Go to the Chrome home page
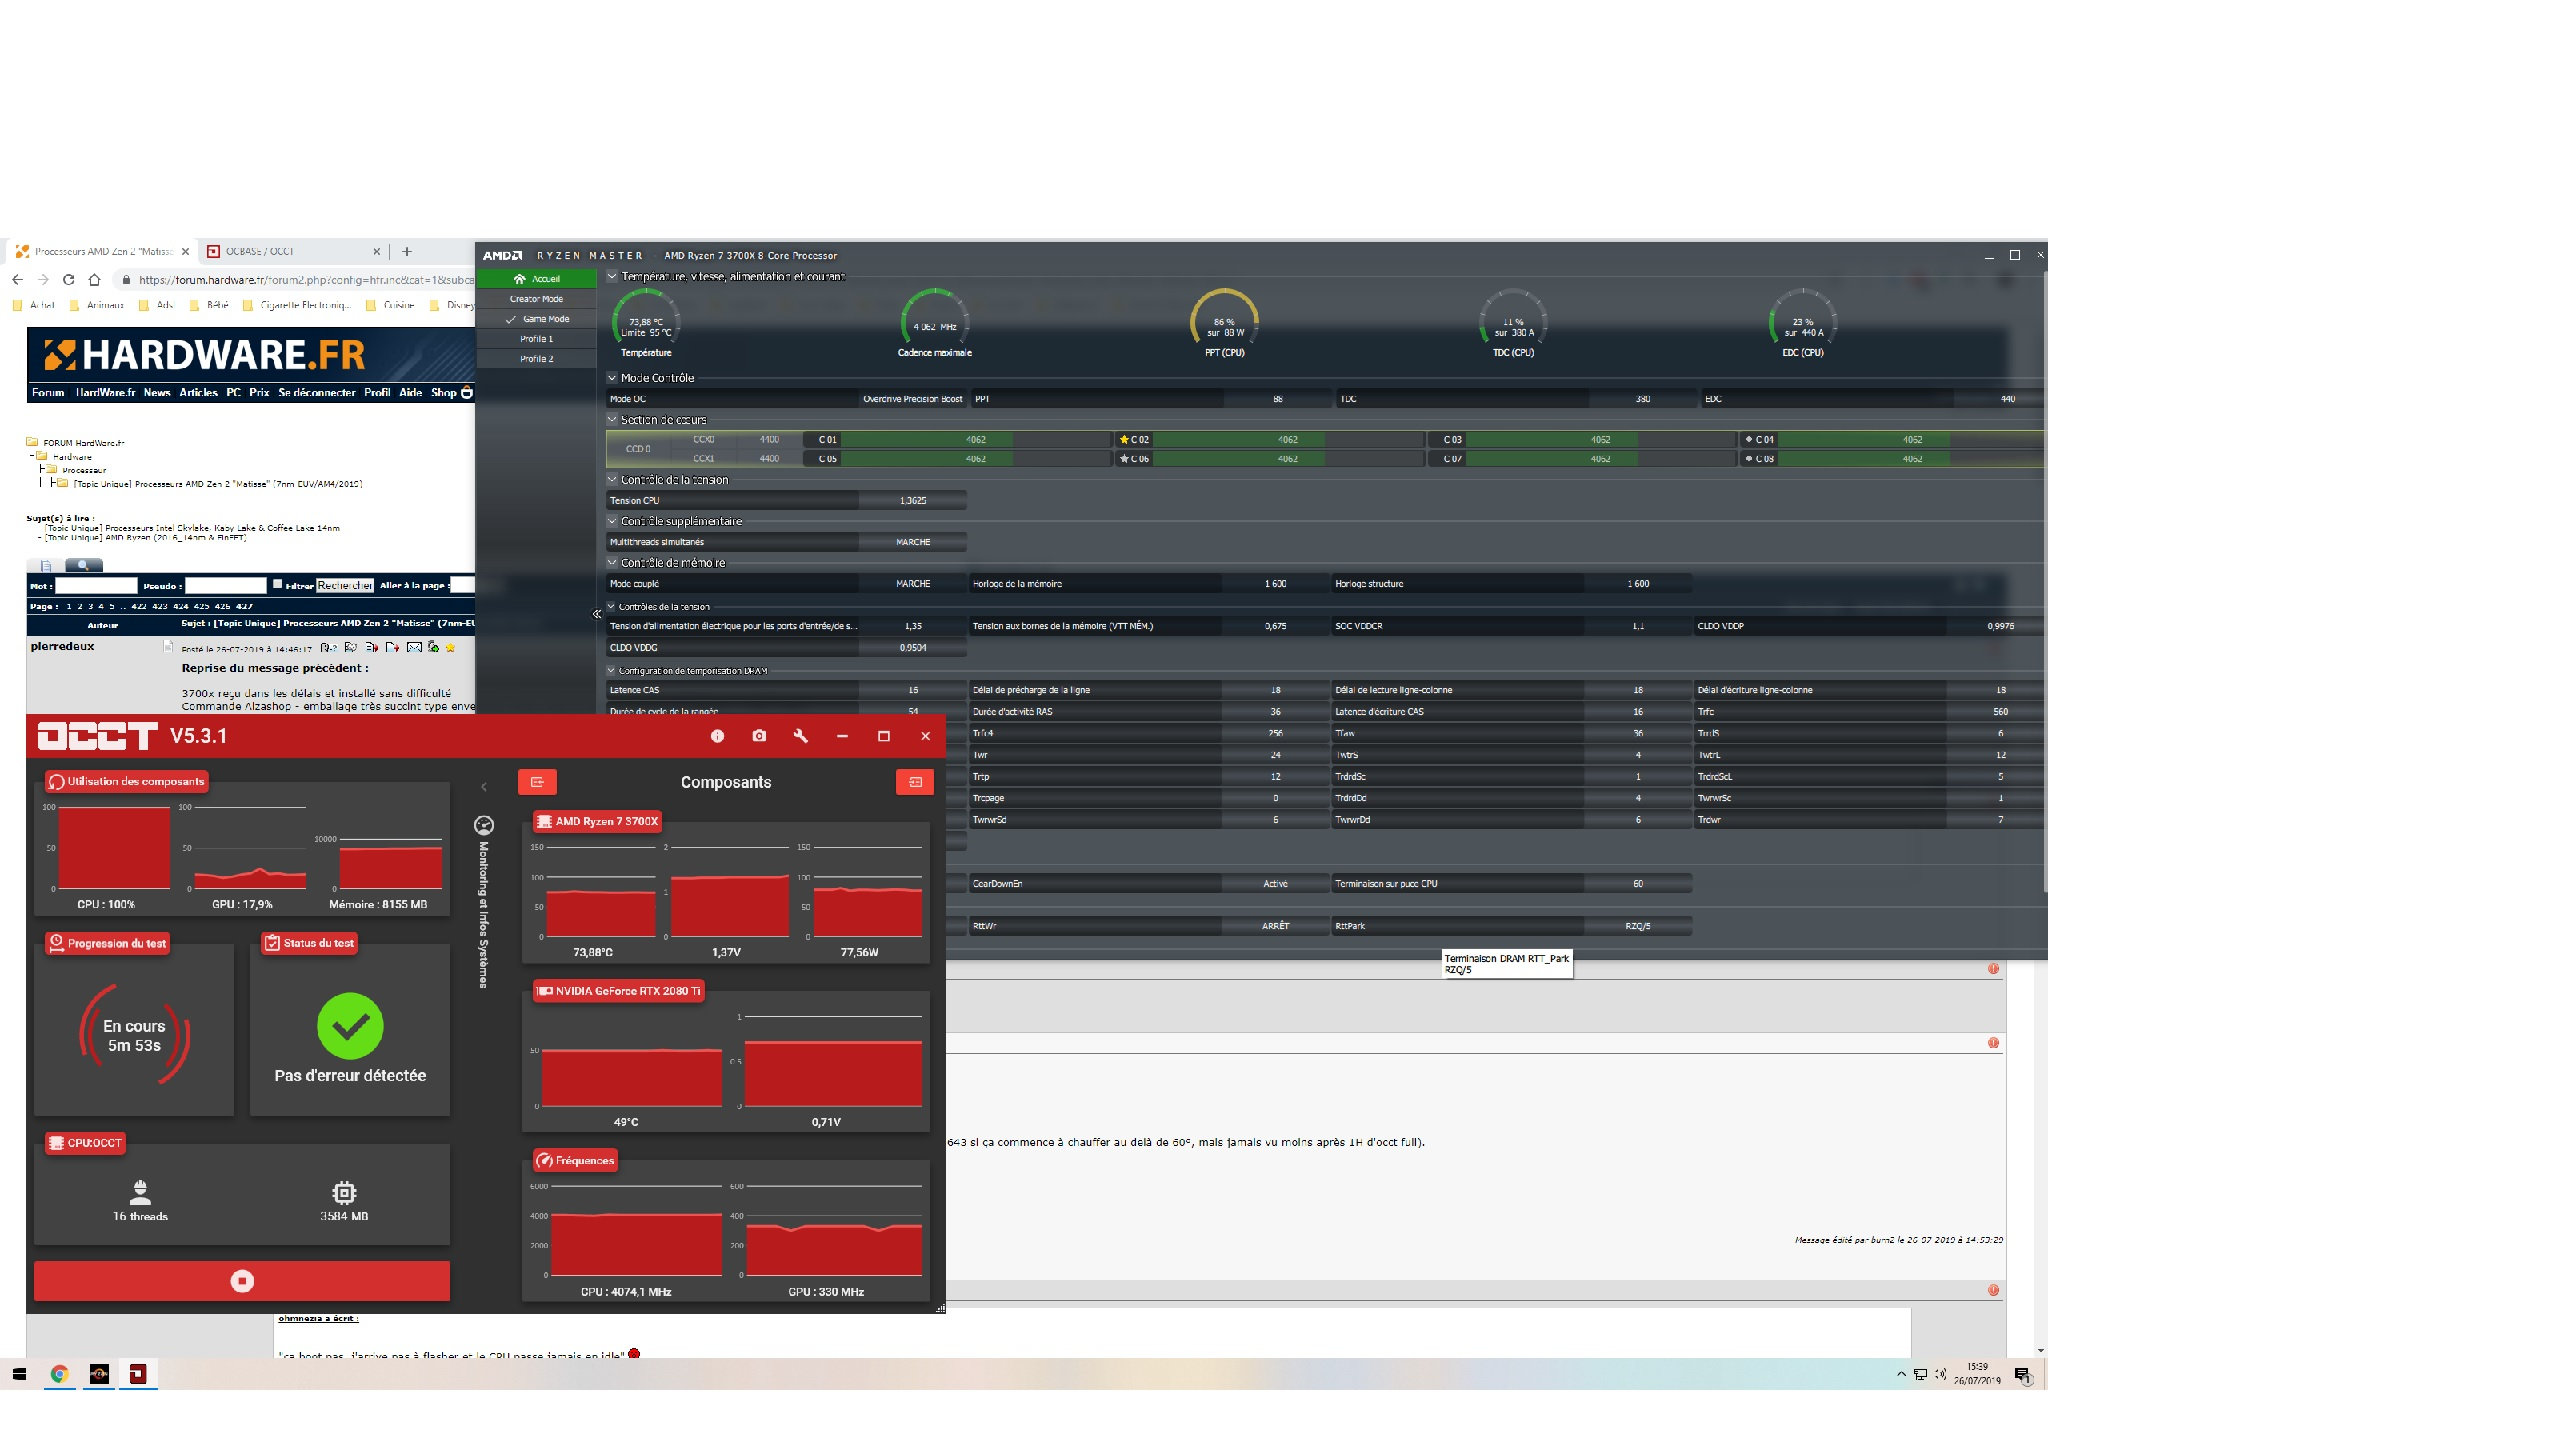 pyautogui.click(x=94, y=280)
